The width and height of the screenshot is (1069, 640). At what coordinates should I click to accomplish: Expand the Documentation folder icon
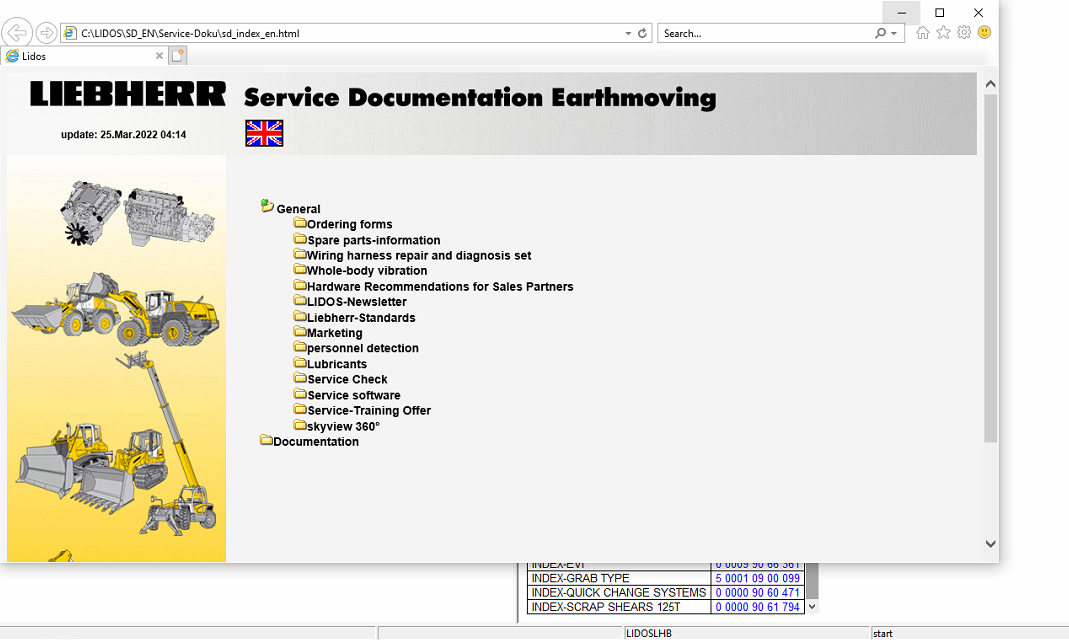(x=266, y=440)
